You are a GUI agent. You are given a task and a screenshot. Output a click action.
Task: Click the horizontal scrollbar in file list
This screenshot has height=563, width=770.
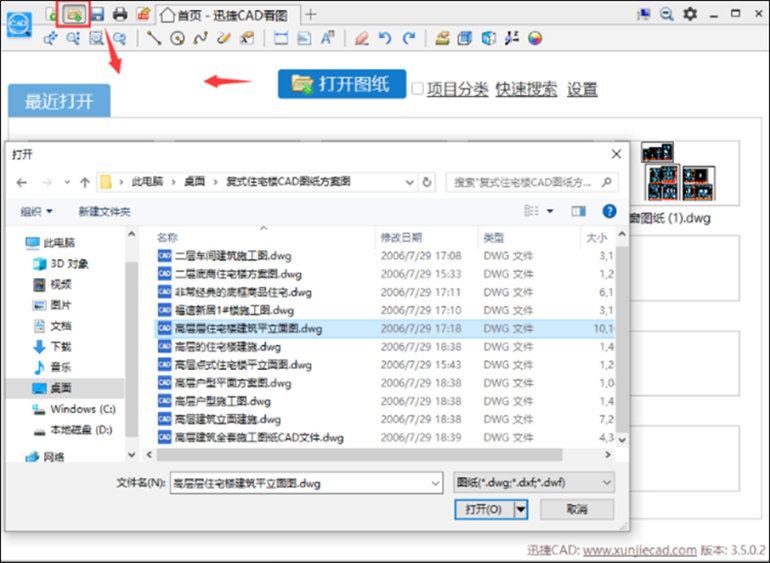[359, 455]
